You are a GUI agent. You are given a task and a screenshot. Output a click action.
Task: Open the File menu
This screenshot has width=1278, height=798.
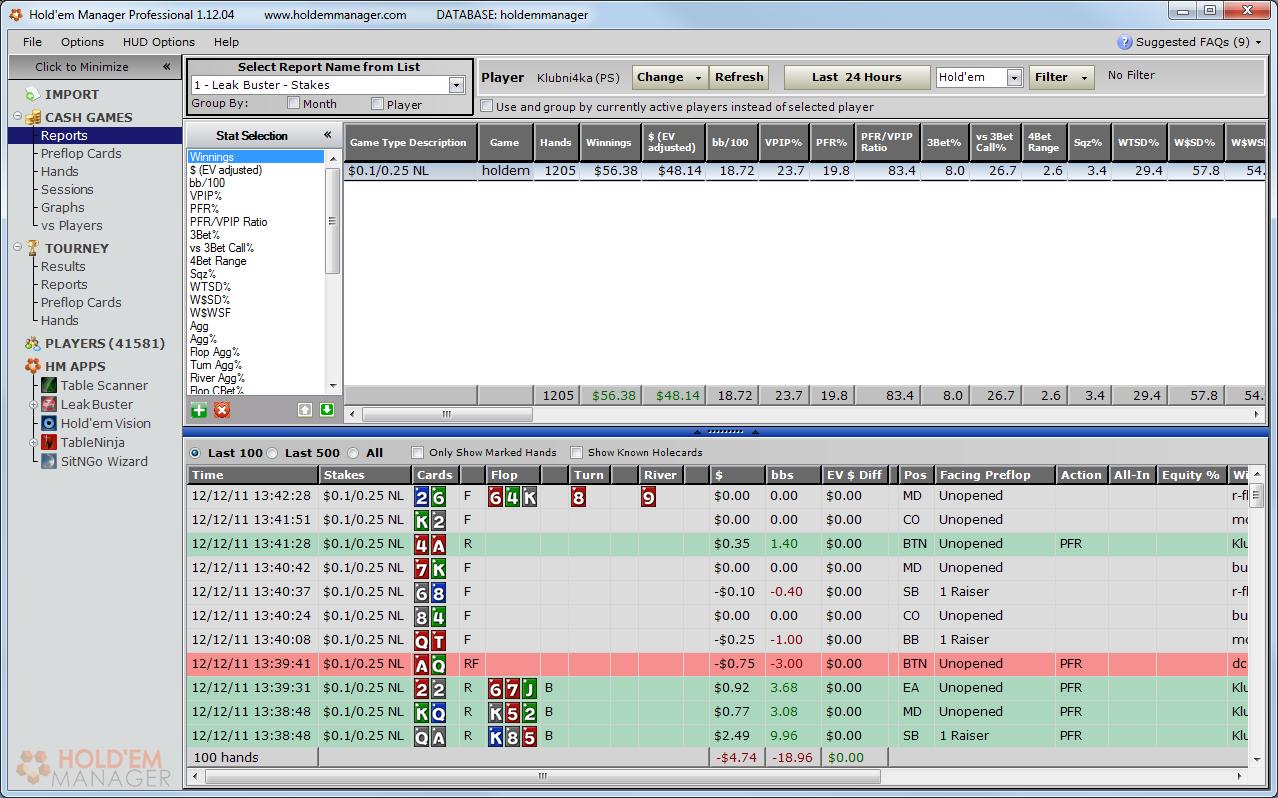(x=32, y=42)
